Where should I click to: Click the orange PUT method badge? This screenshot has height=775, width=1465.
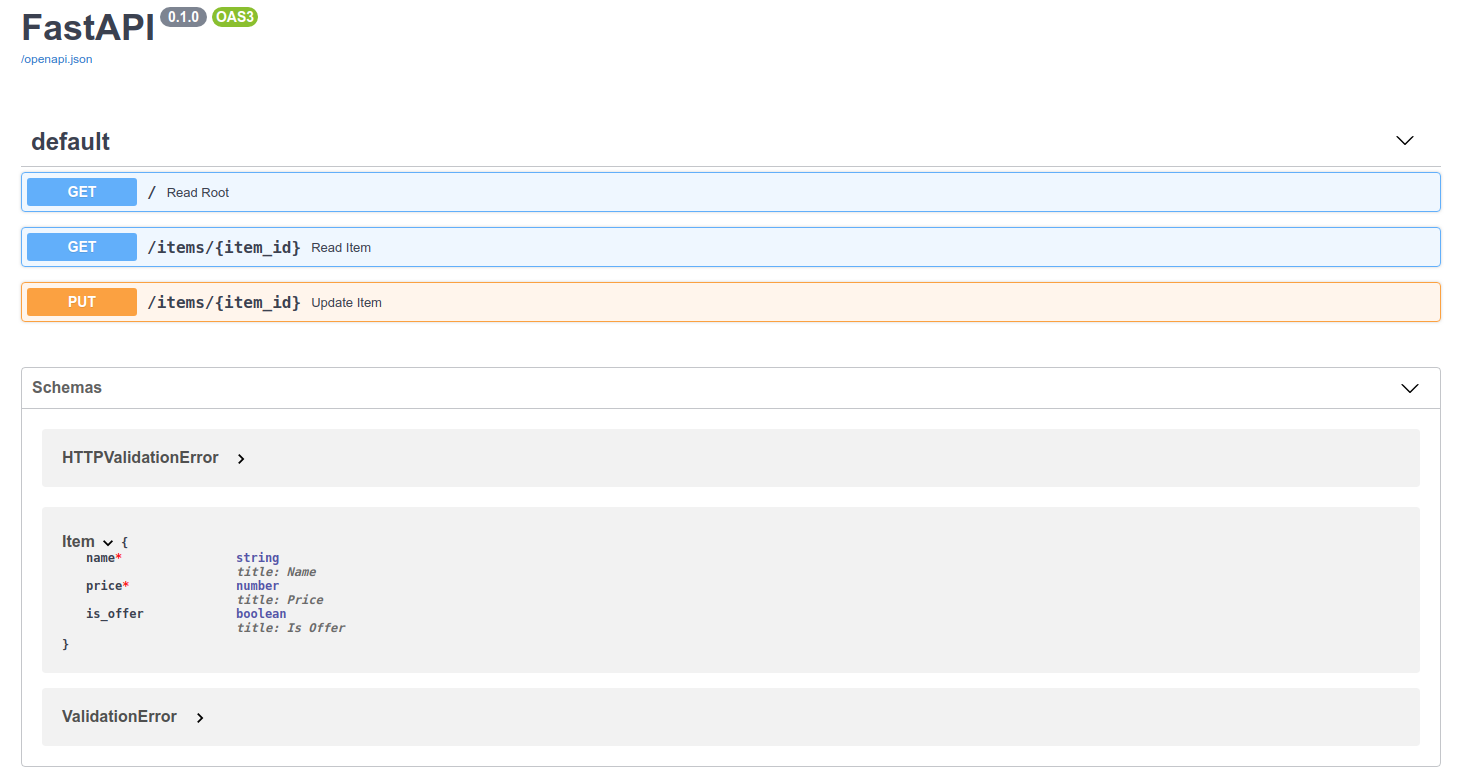(82, 302)
